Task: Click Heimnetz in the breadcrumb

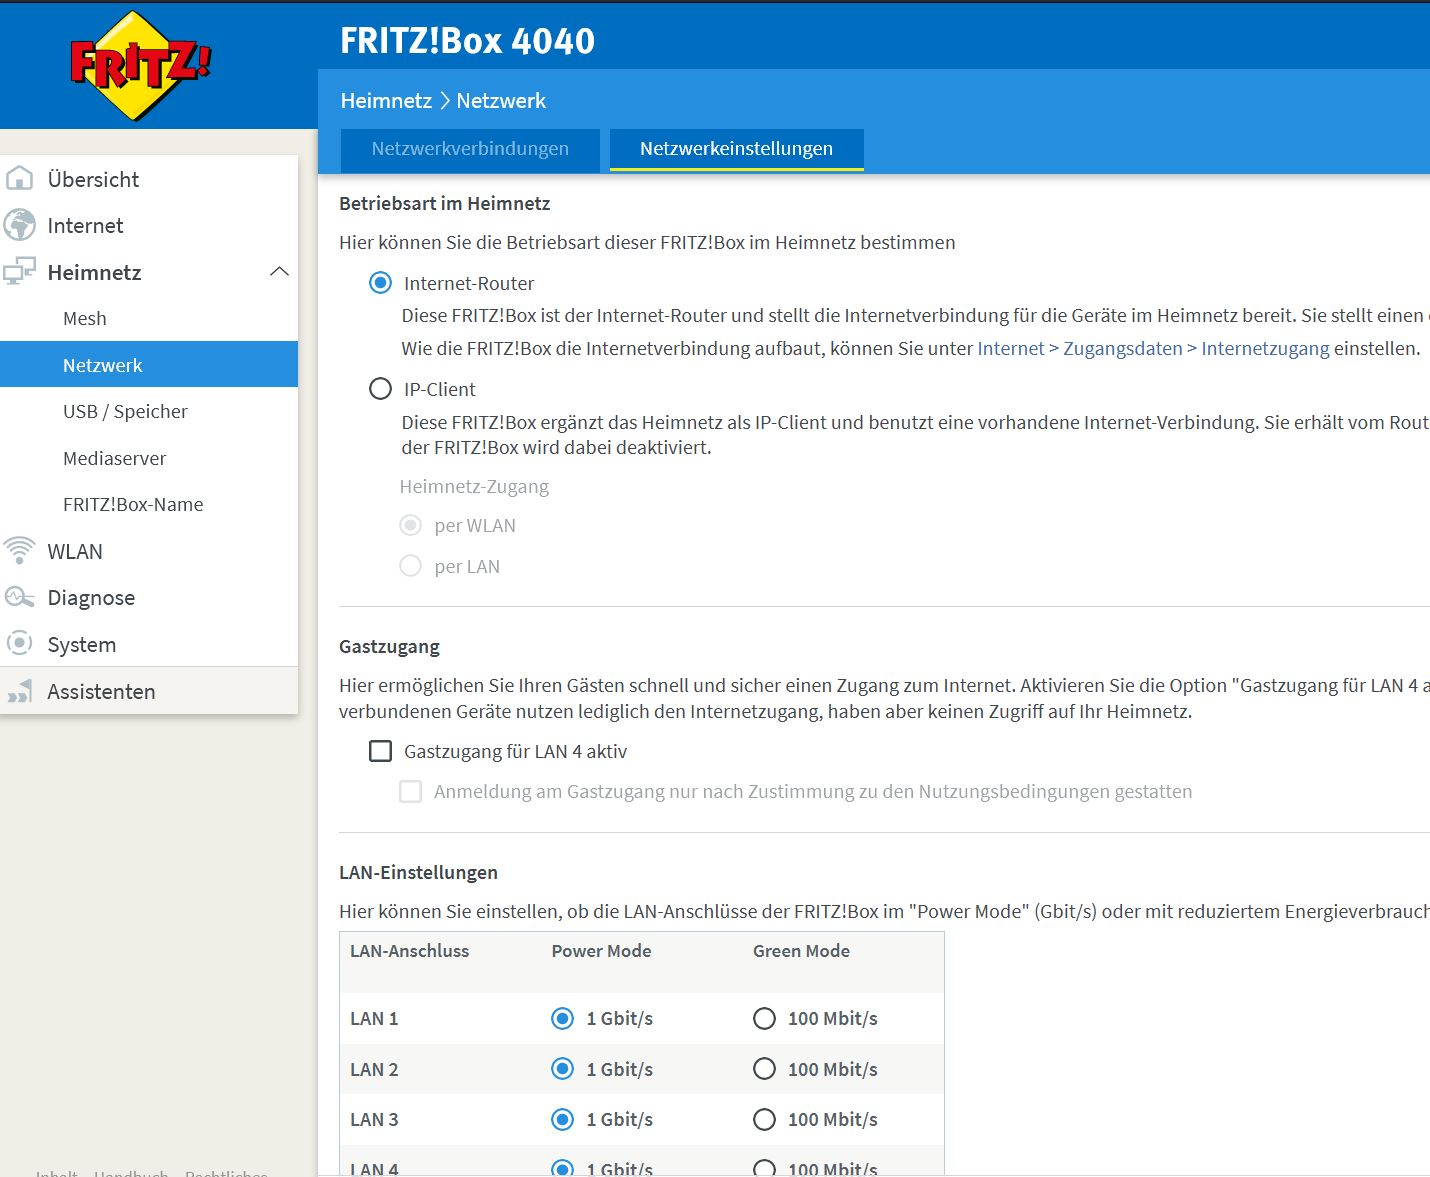Action: (x=386, y=100)
